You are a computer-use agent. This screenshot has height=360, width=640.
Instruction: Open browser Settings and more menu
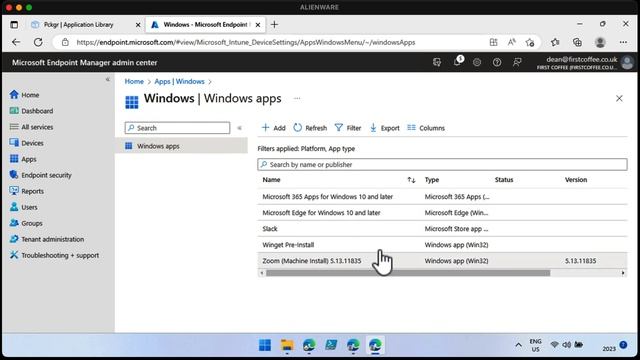point(623,42)
